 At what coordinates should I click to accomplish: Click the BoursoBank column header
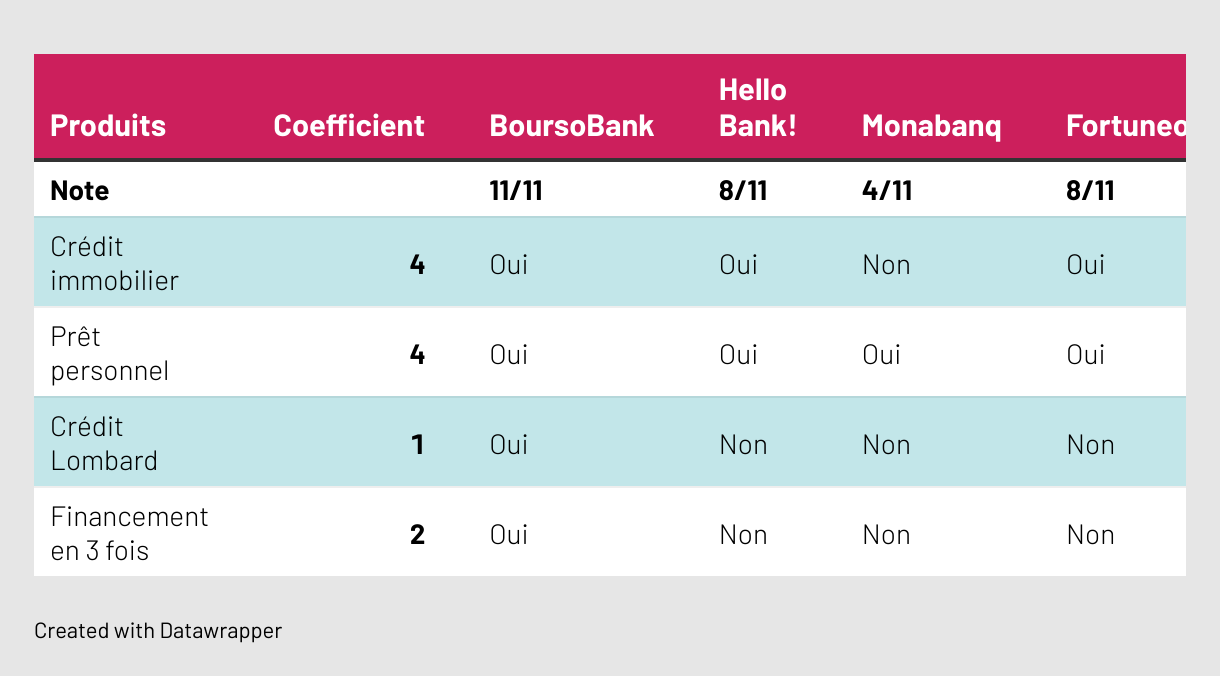point(572,126)
